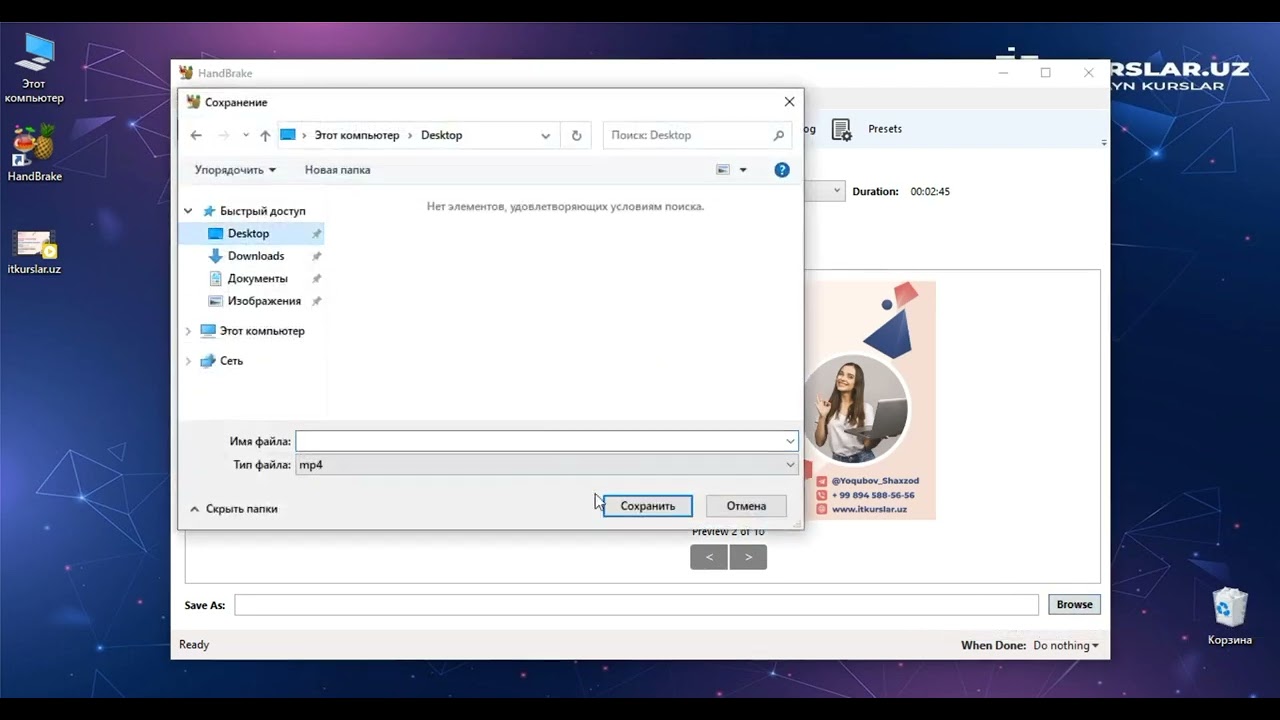This screenshot has height=720, width=1280.
Task: Show the next preview image
Action: click(x=748, y=557)
